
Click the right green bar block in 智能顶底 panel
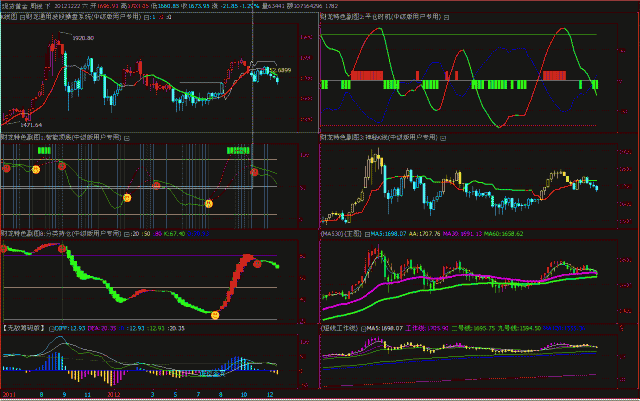point(239,149)
